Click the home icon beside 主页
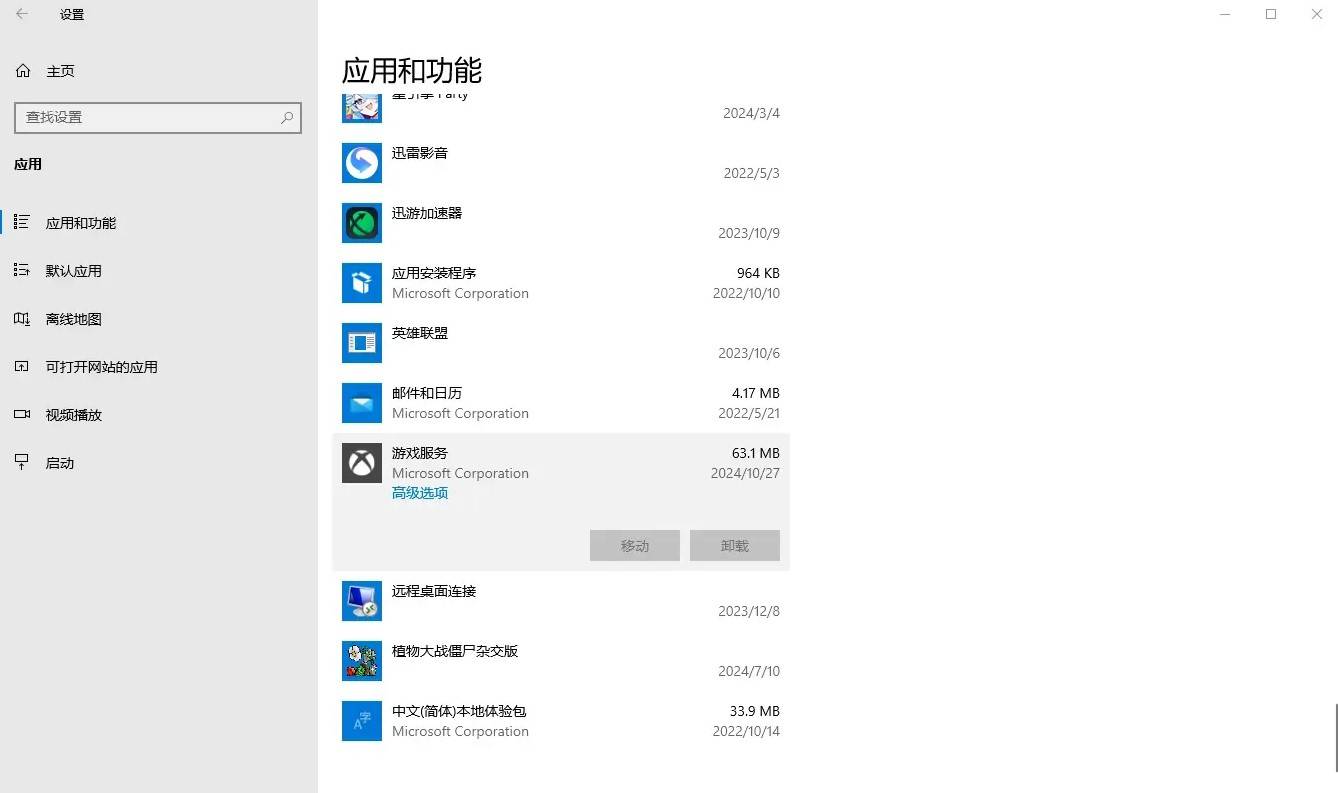Screen dimensions: 1338x793 (x=23, y=71)
